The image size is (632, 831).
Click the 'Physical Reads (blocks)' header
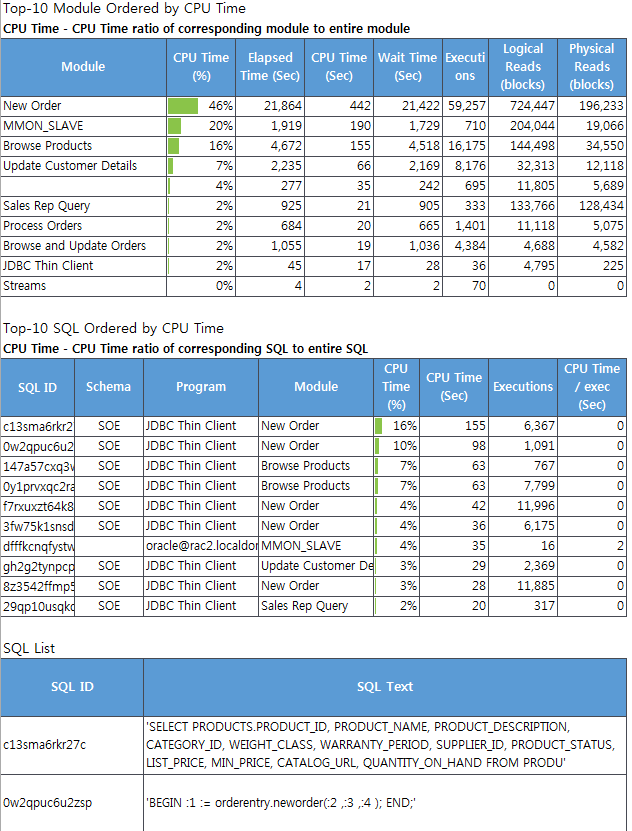[x=592, y=67]
